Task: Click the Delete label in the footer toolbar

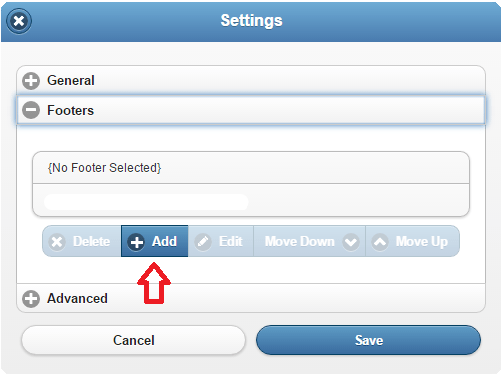Action: coord(92,241)
